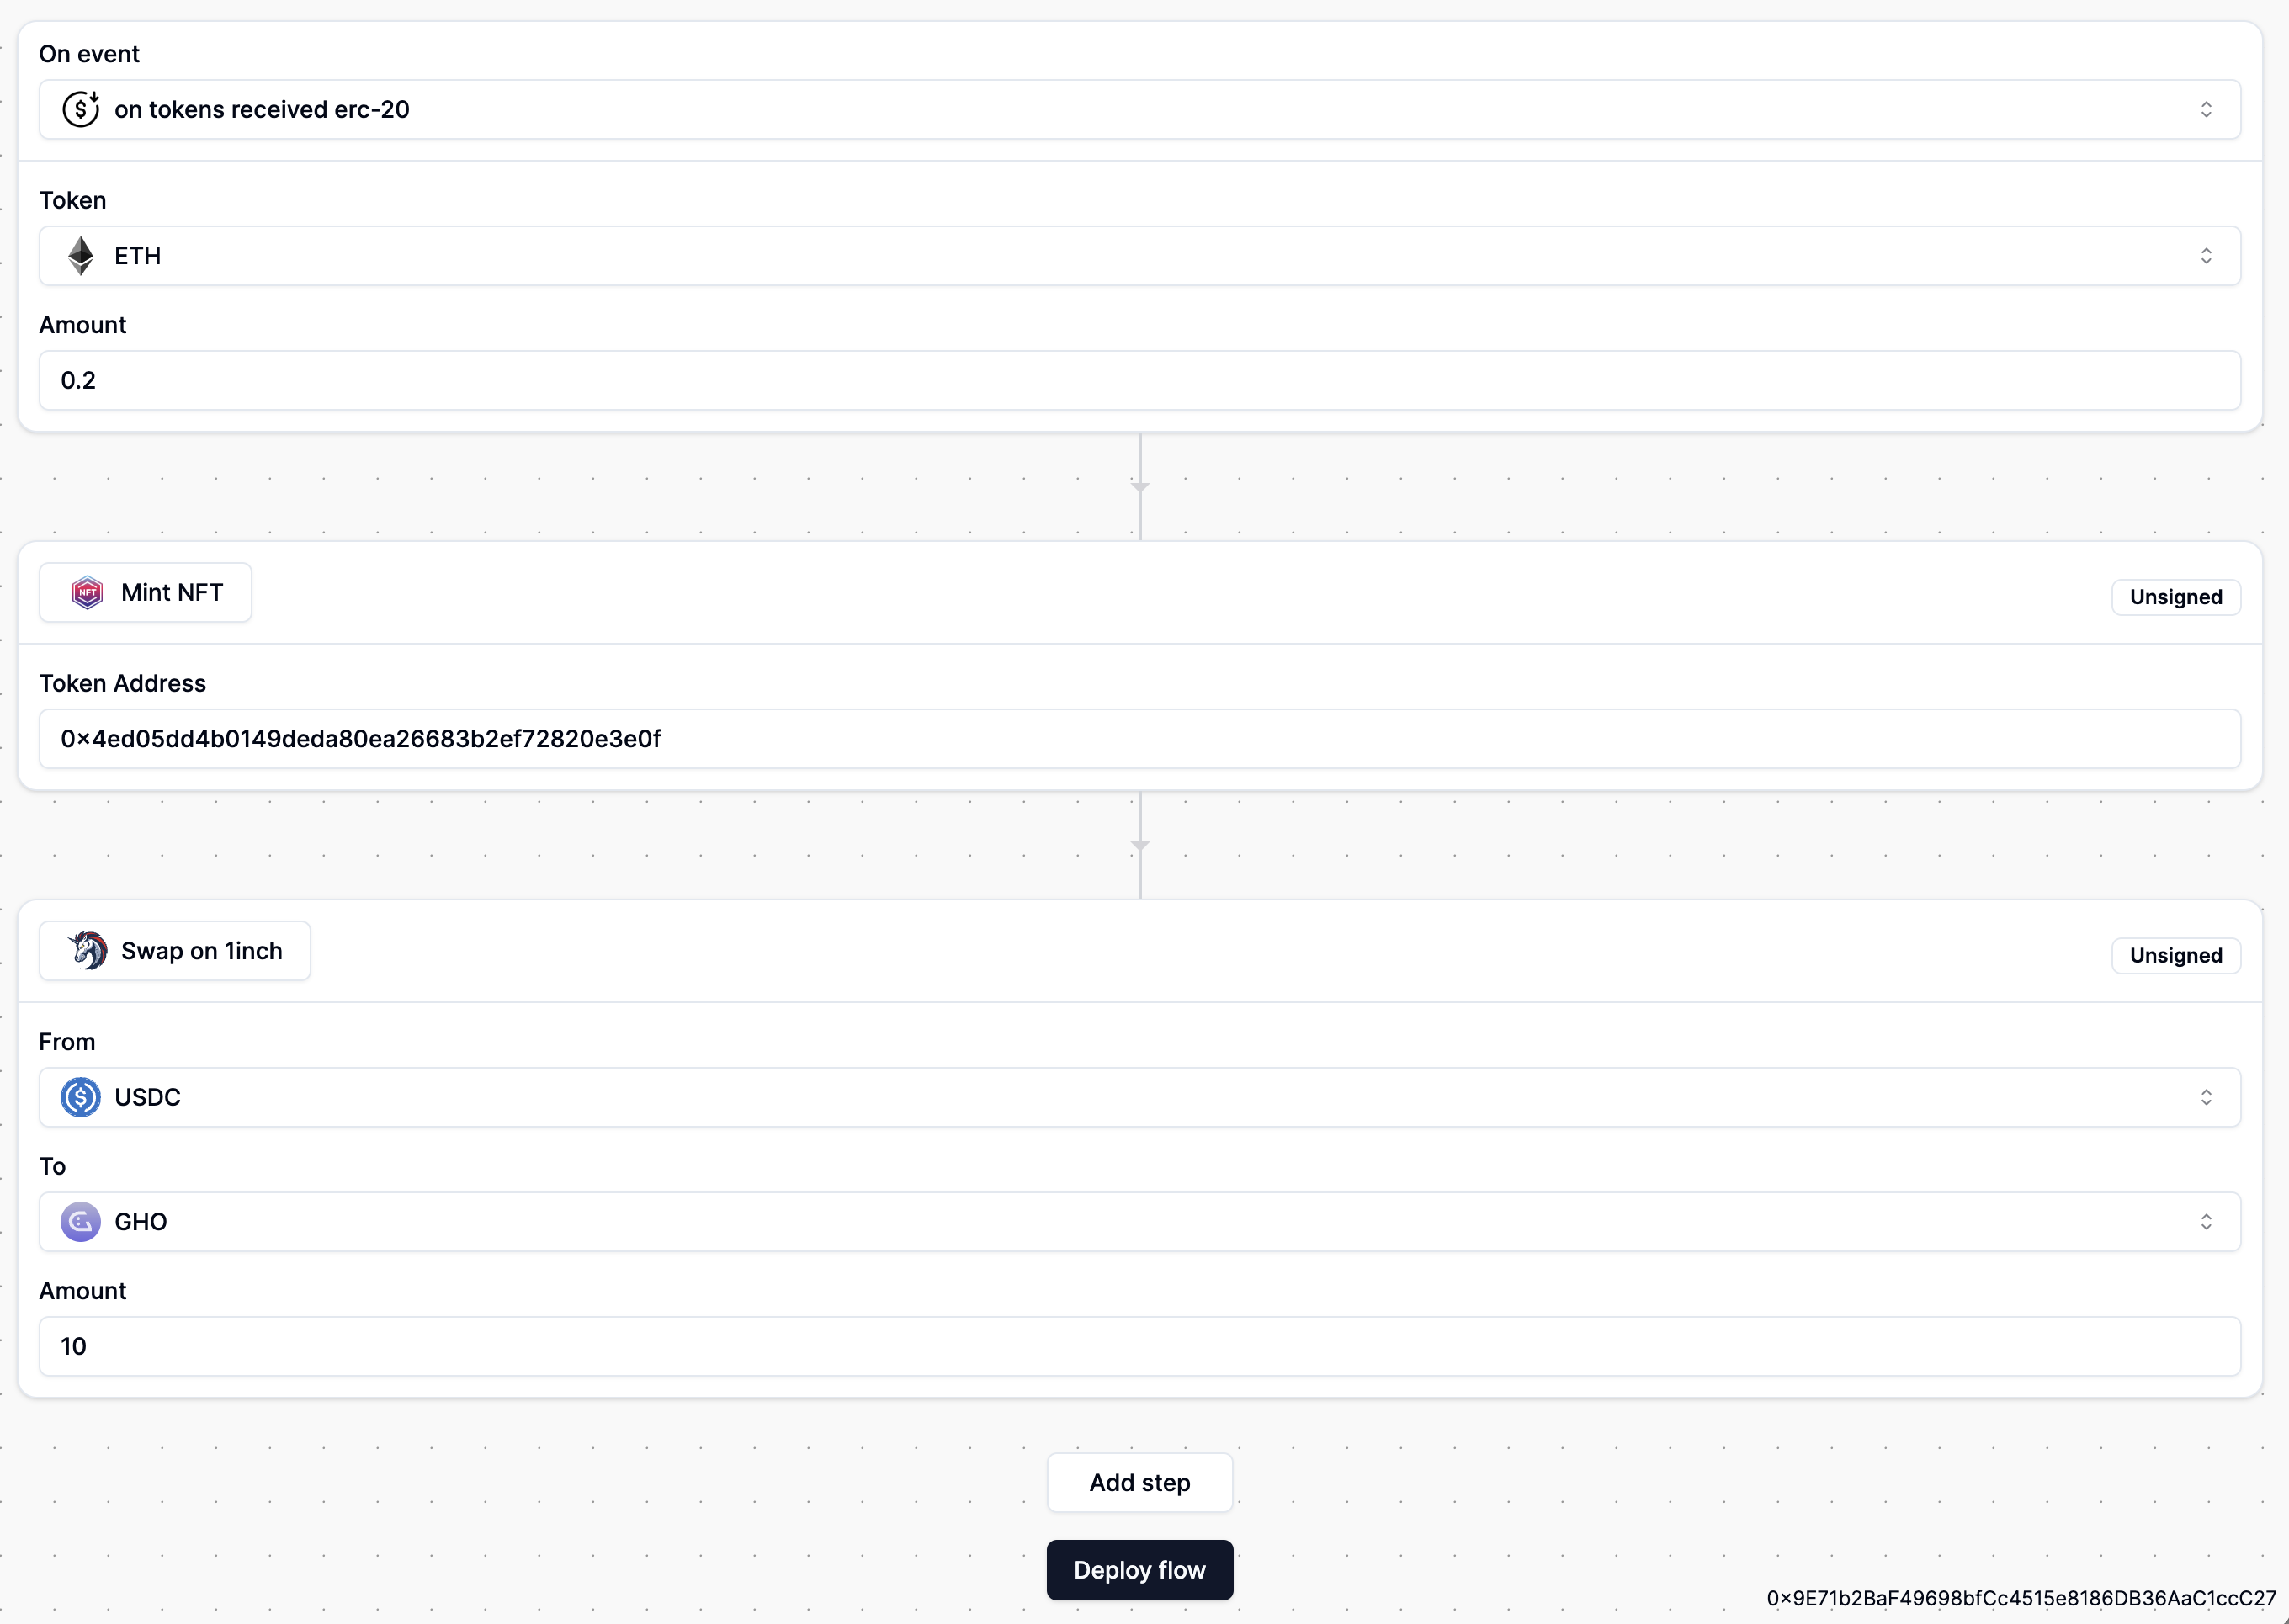This screenshot has height=1624, width=2289.
Task: Click the USDC token icon
Action: coord(81,1096)
